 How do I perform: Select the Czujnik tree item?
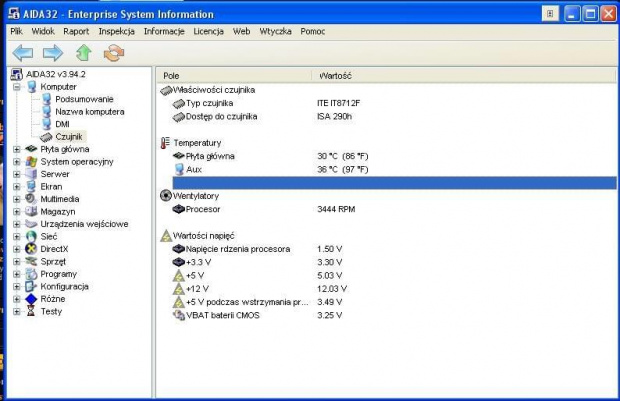click(69, 137)
